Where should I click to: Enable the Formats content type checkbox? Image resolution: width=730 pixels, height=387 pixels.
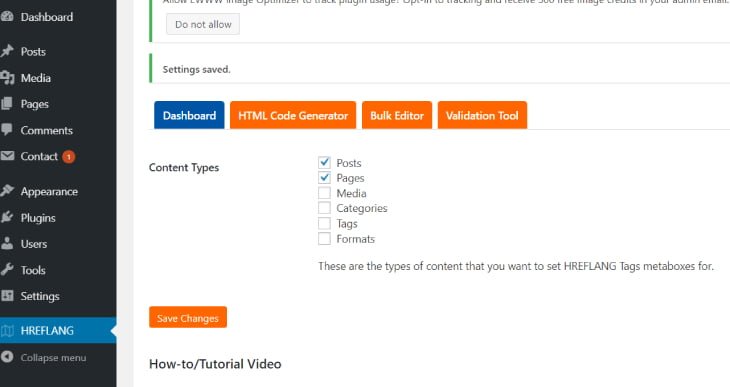[324, 238]
